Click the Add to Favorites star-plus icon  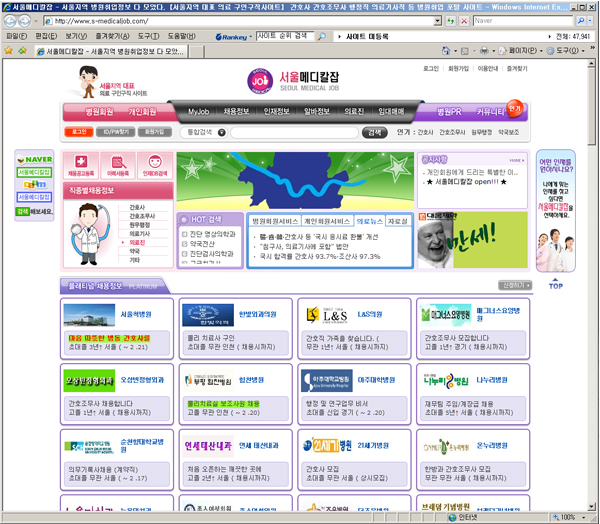click(x=23, y=51)
